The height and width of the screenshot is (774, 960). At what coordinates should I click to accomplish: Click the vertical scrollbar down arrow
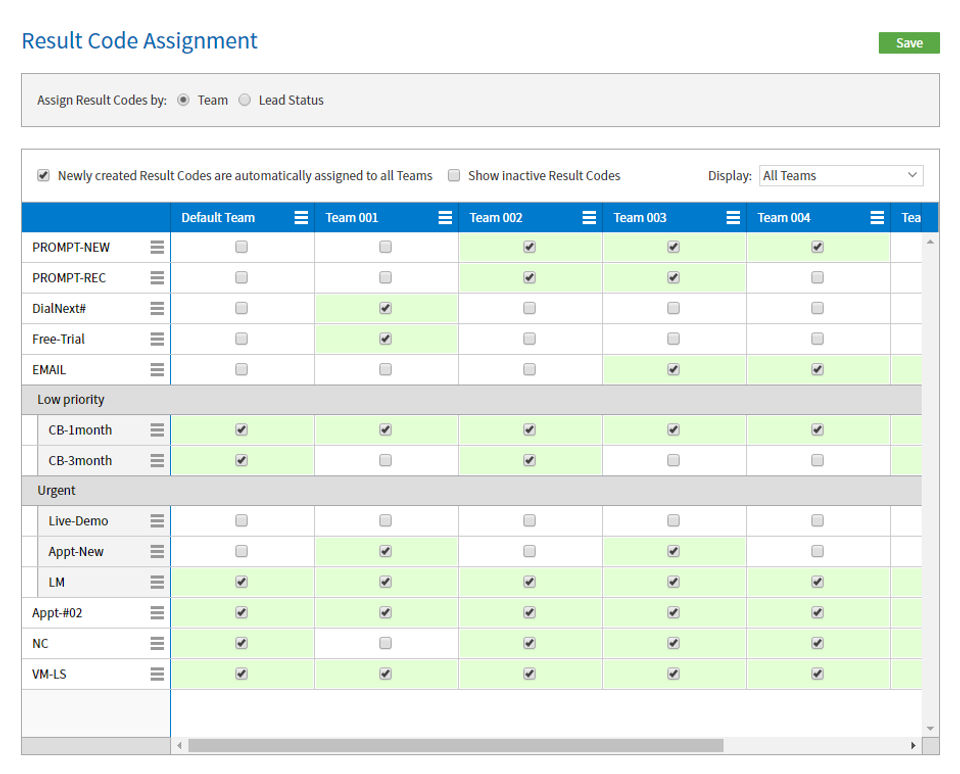pos(931,728)
